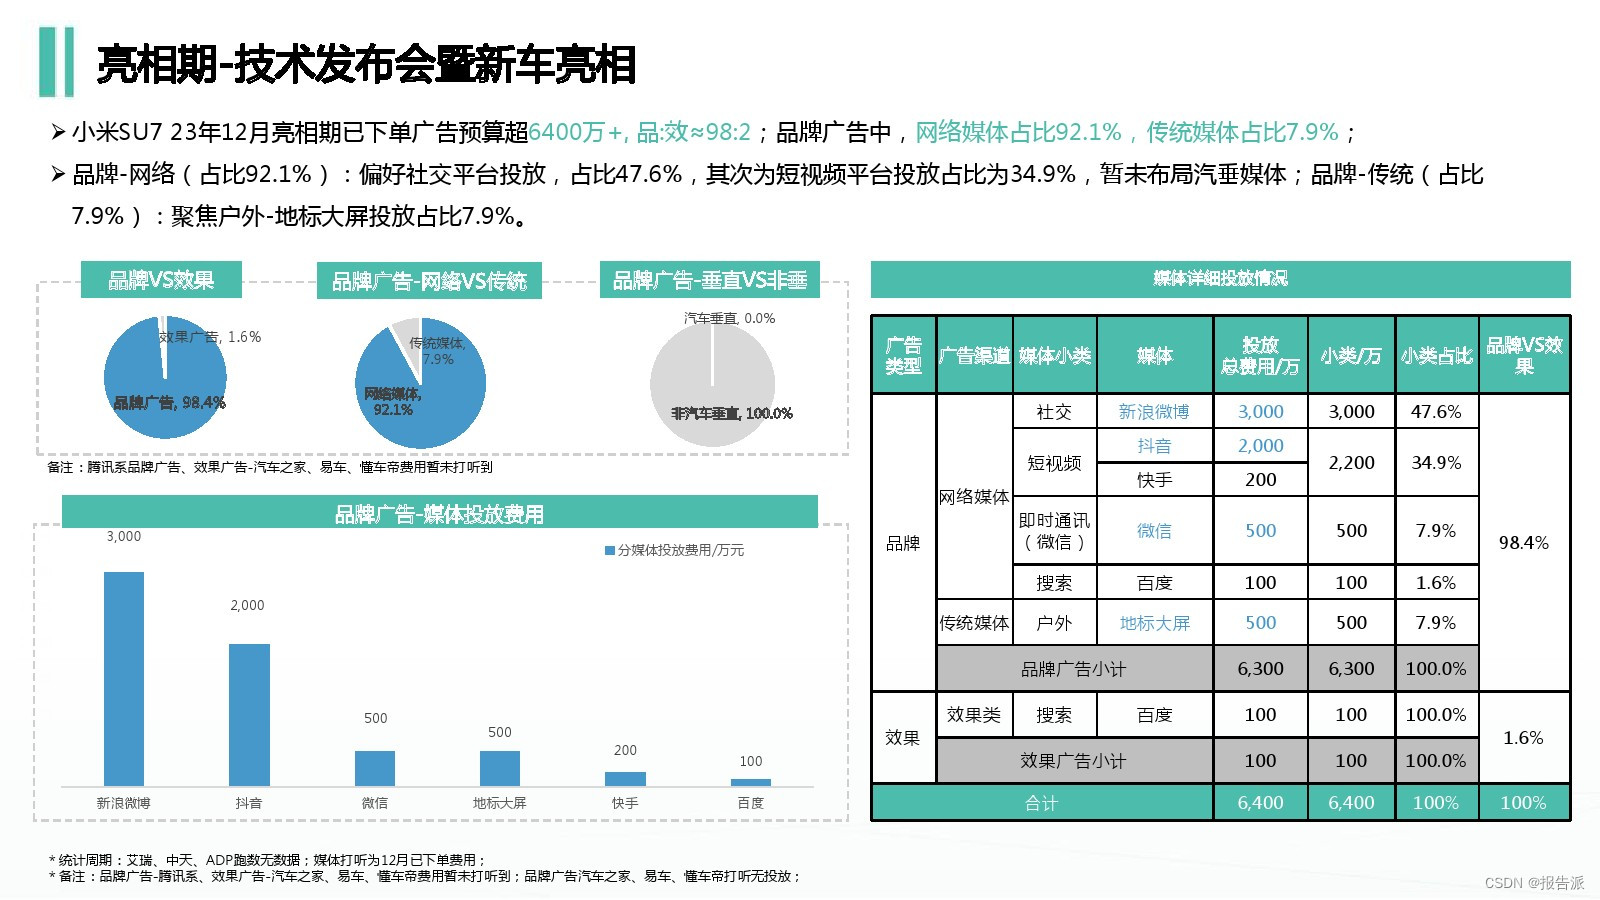Click the 品牌VS效果 table column header
This screenshot has width=1600, height=900.
pos(1524,355)
